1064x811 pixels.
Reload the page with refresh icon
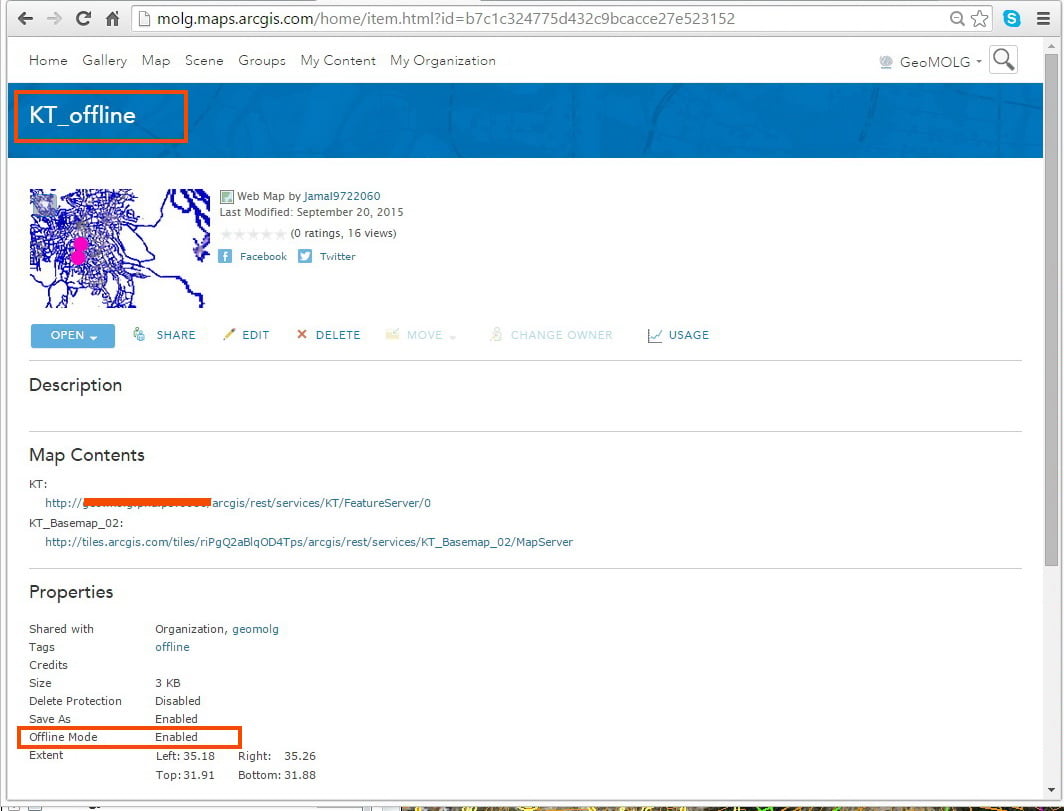(83, 18)
